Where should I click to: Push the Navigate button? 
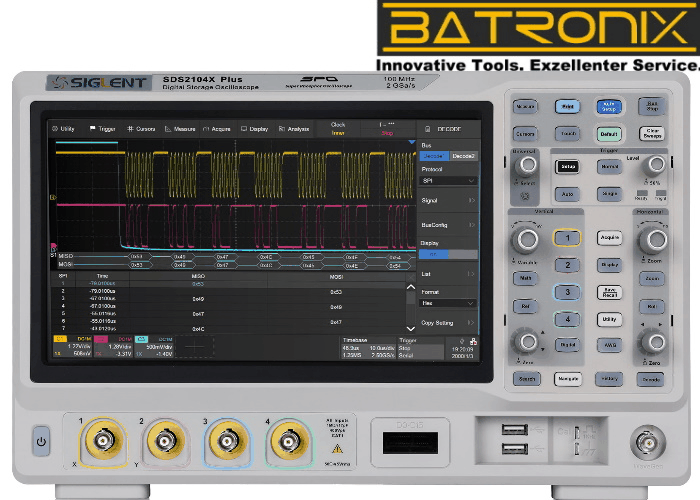click(x=568, y=379)
